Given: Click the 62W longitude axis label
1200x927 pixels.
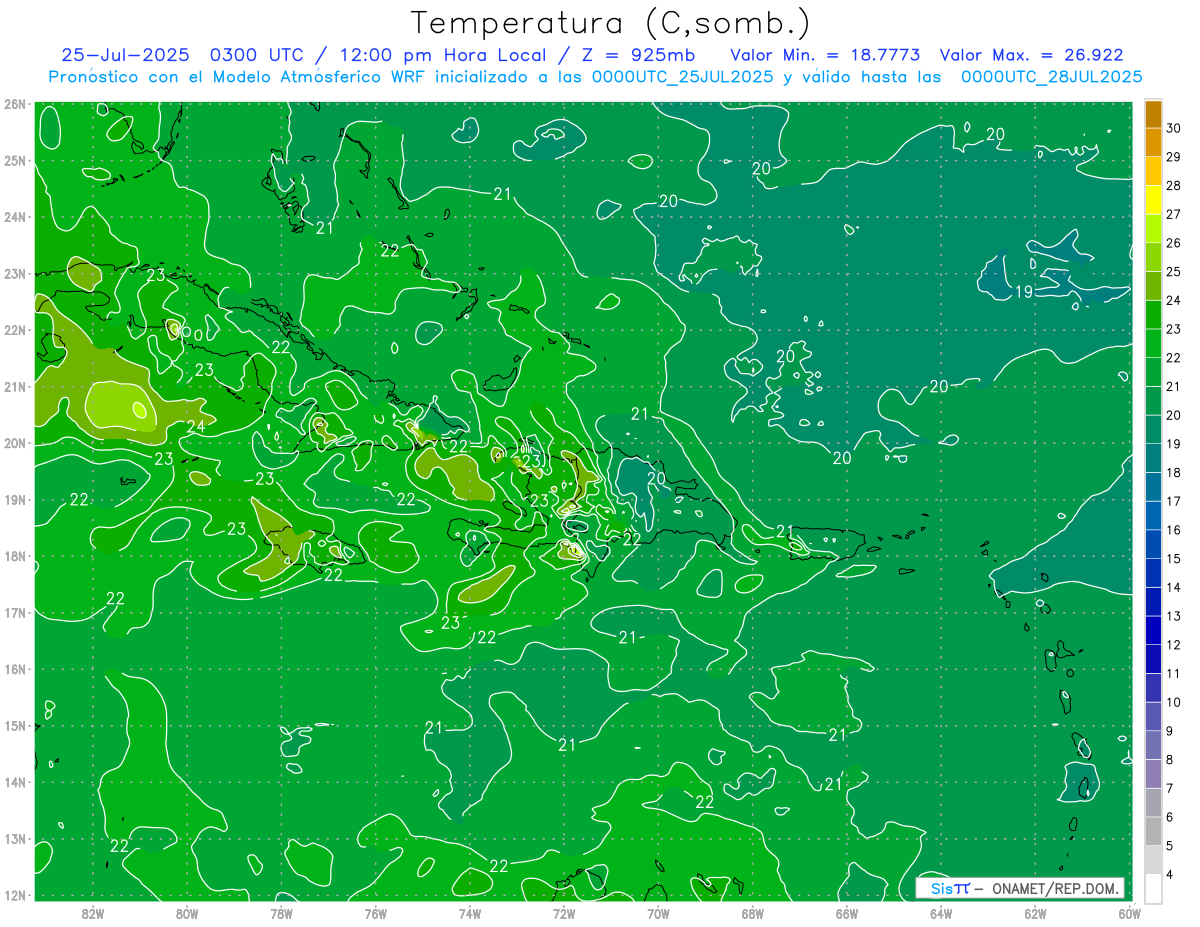Looking at the screenshot, I should [x=1035, y=913].
